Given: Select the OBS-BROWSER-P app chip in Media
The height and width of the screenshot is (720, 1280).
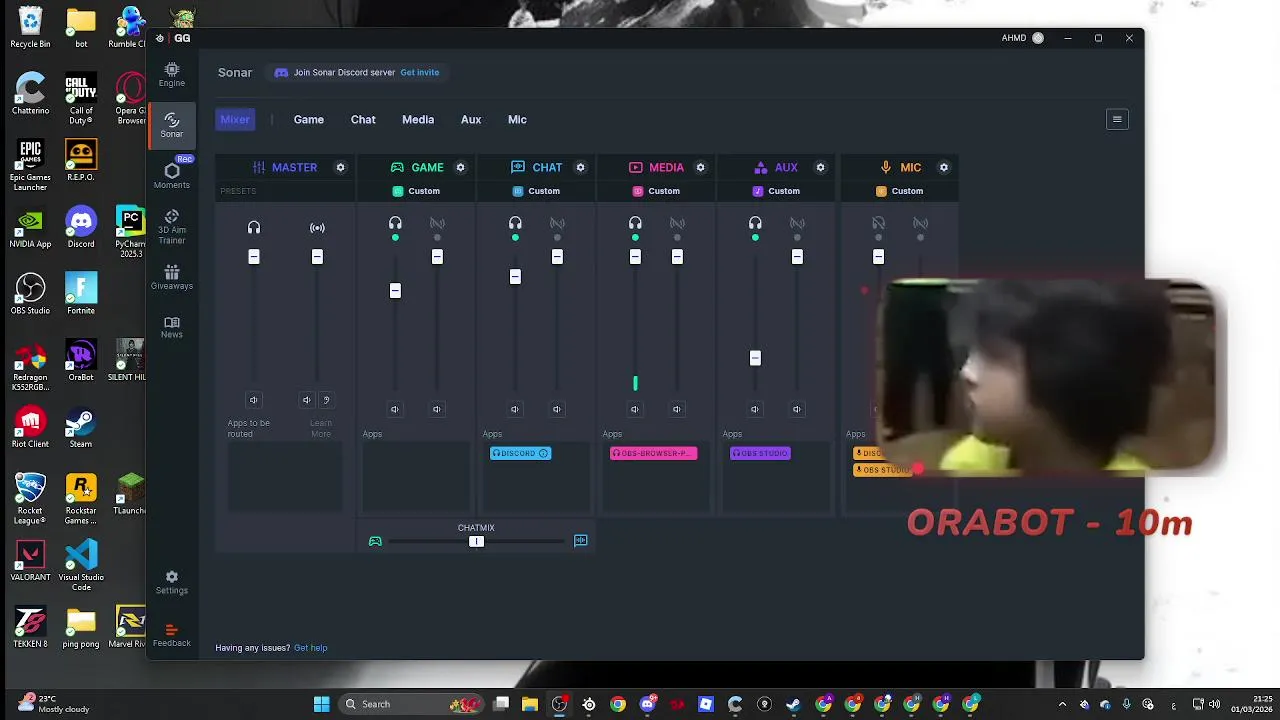Looking at the screenshot, I should click(x=654, y=453).
